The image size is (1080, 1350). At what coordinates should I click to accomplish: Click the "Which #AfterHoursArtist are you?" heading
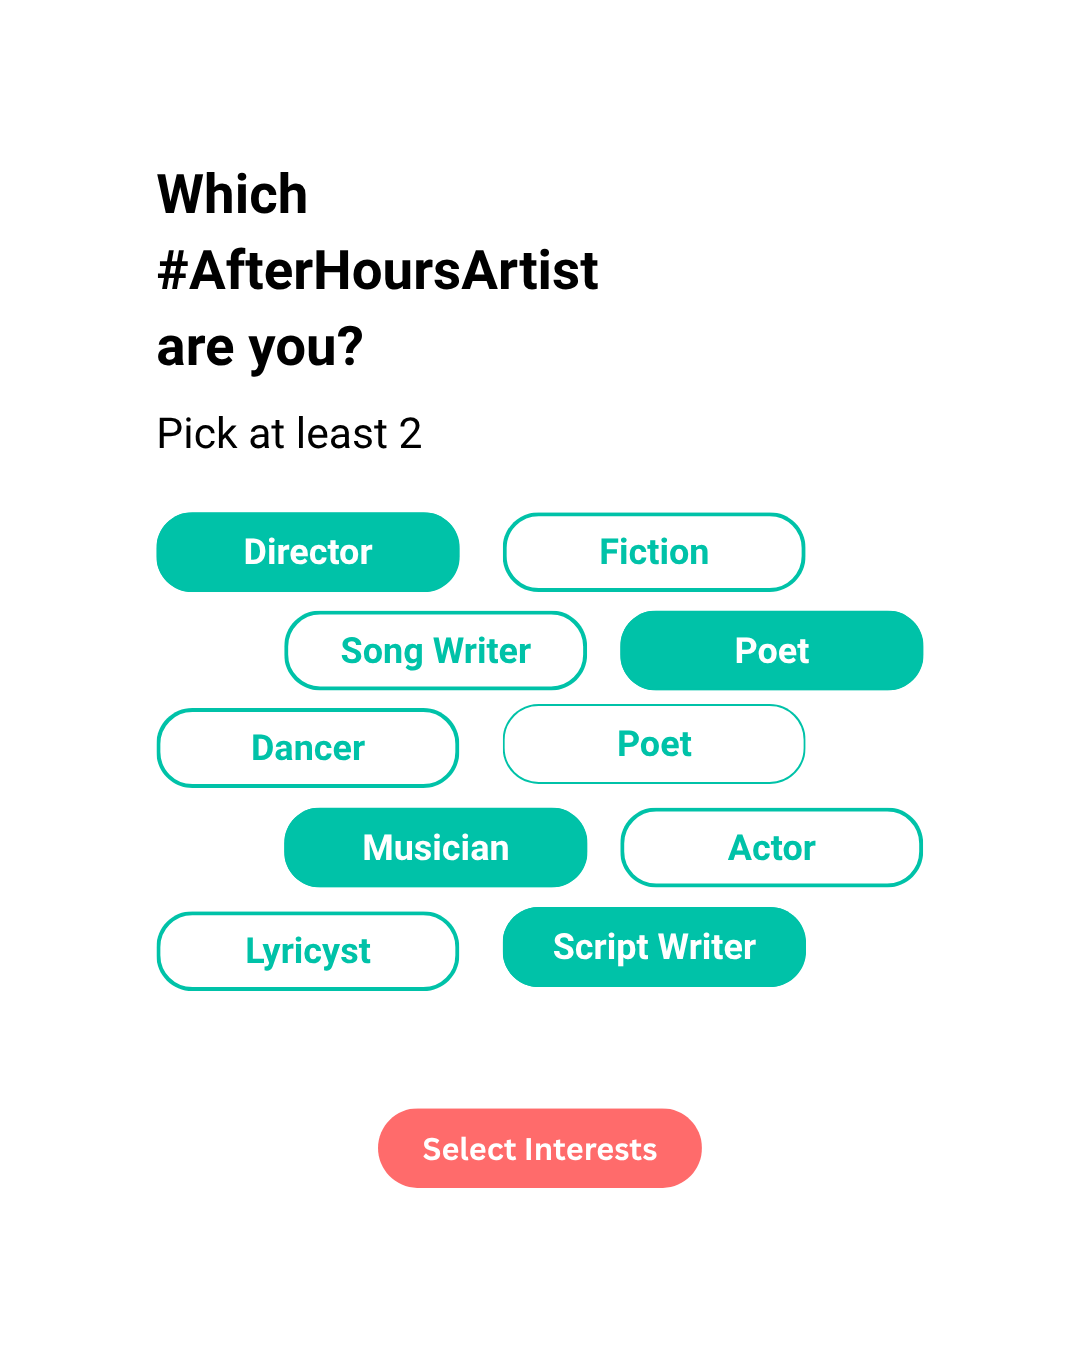tap(377, 270)
